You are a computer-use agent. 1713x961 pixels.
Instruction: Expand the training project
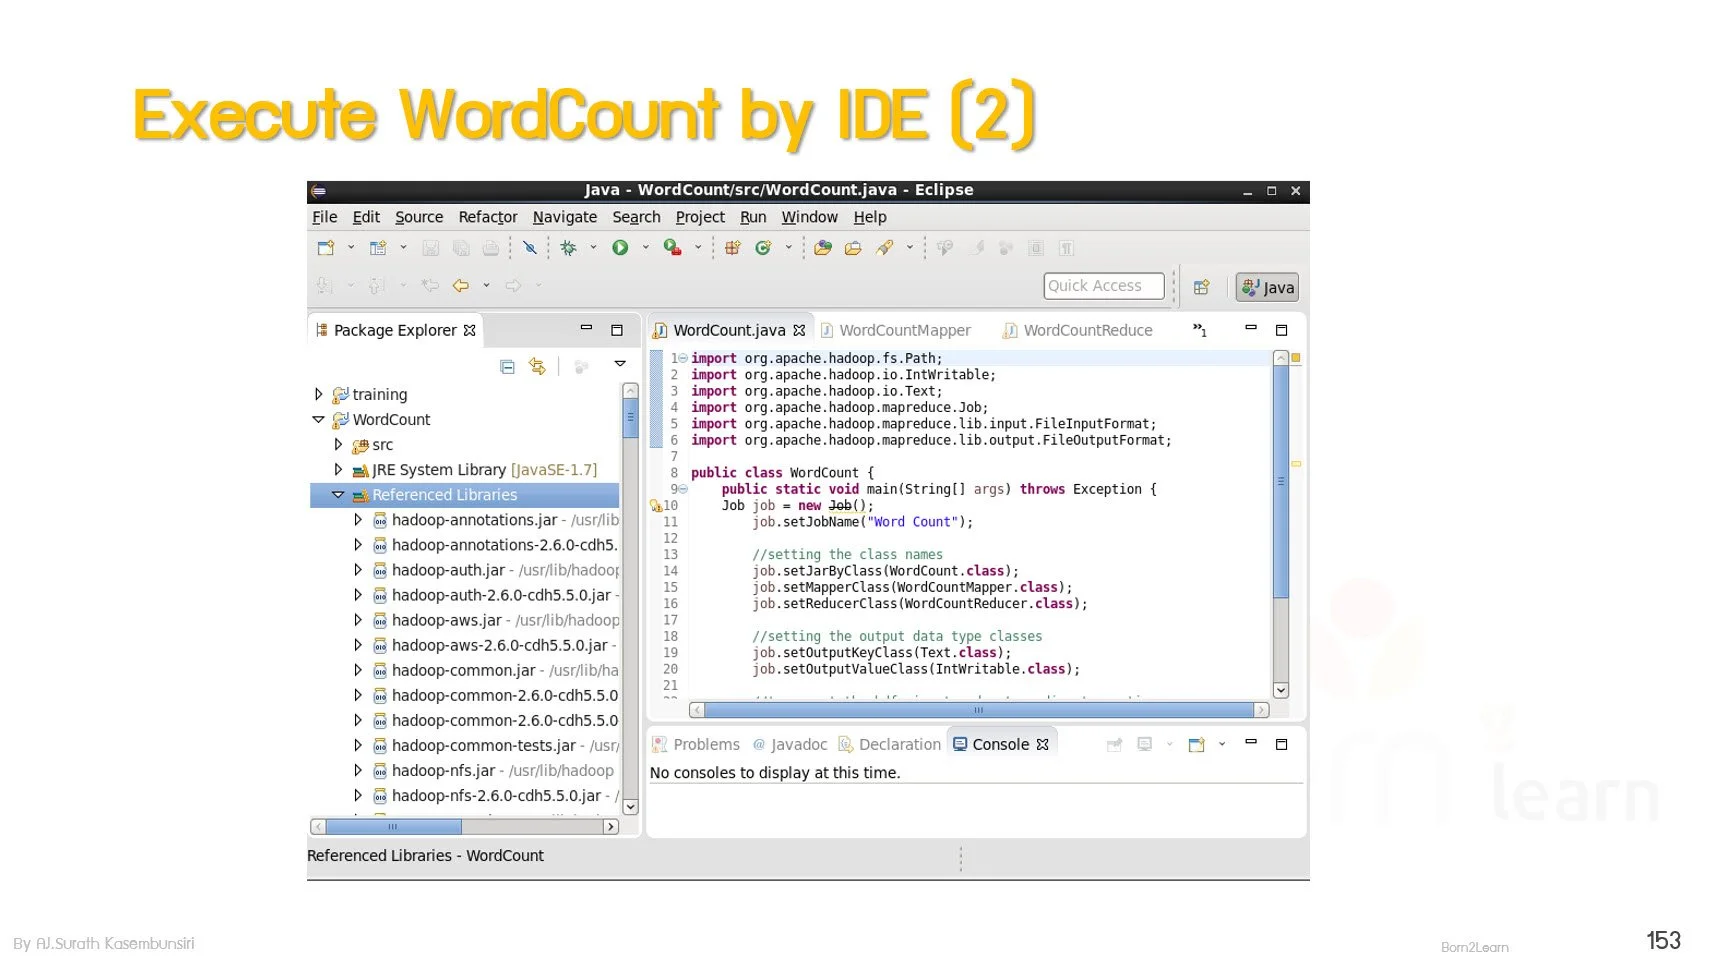point(319,394)
